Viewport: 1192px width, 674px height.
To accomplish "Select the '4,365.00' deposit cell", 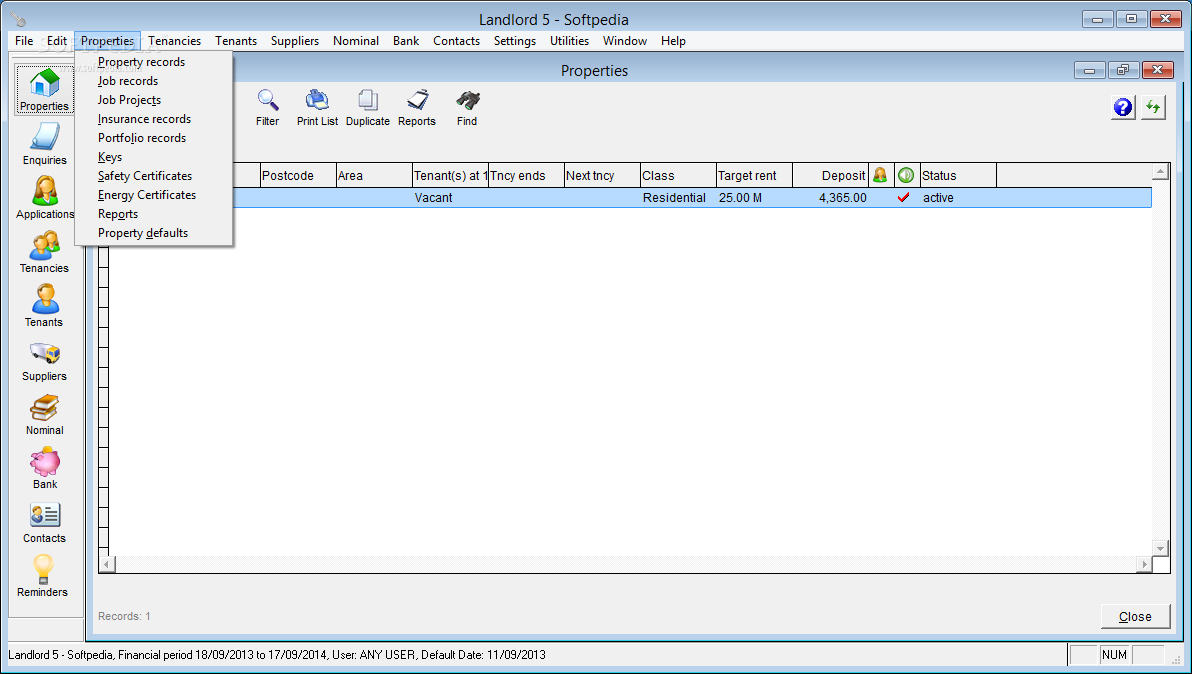I will tap(830, 198).
